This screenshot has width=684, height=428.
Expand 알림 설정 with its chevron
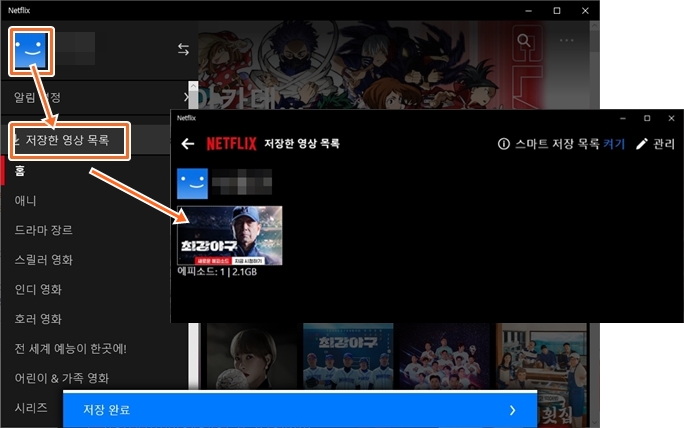coord(186,97)
